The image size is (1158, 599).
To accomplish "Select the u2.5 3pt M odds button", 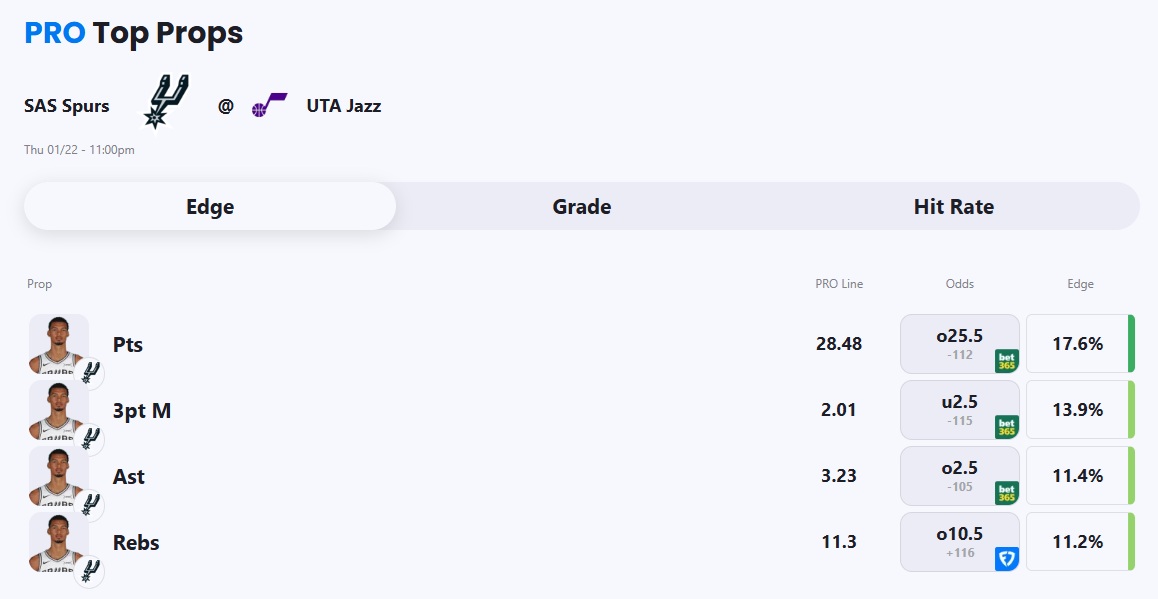I will point(959,410).
